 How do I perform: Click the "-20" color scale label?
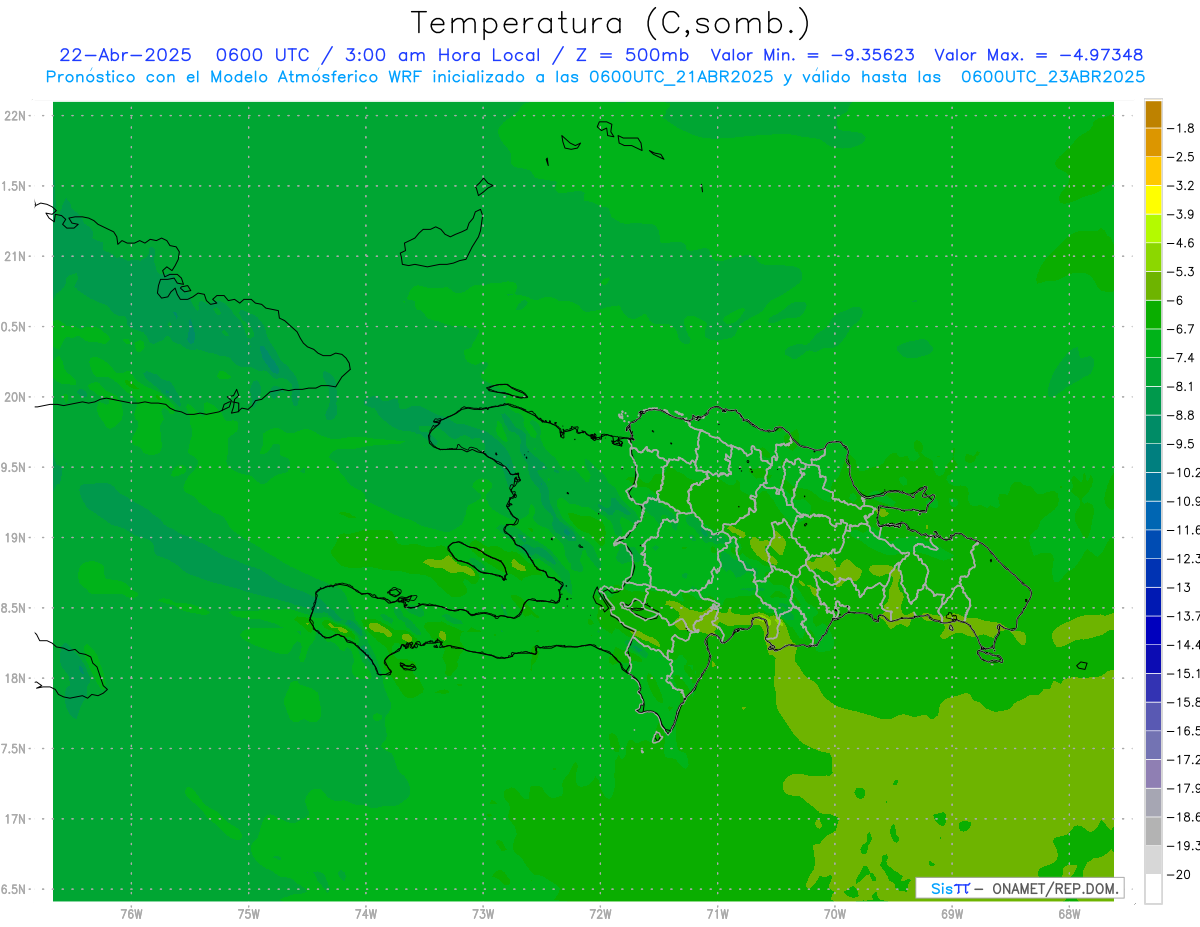(1180, 874)
